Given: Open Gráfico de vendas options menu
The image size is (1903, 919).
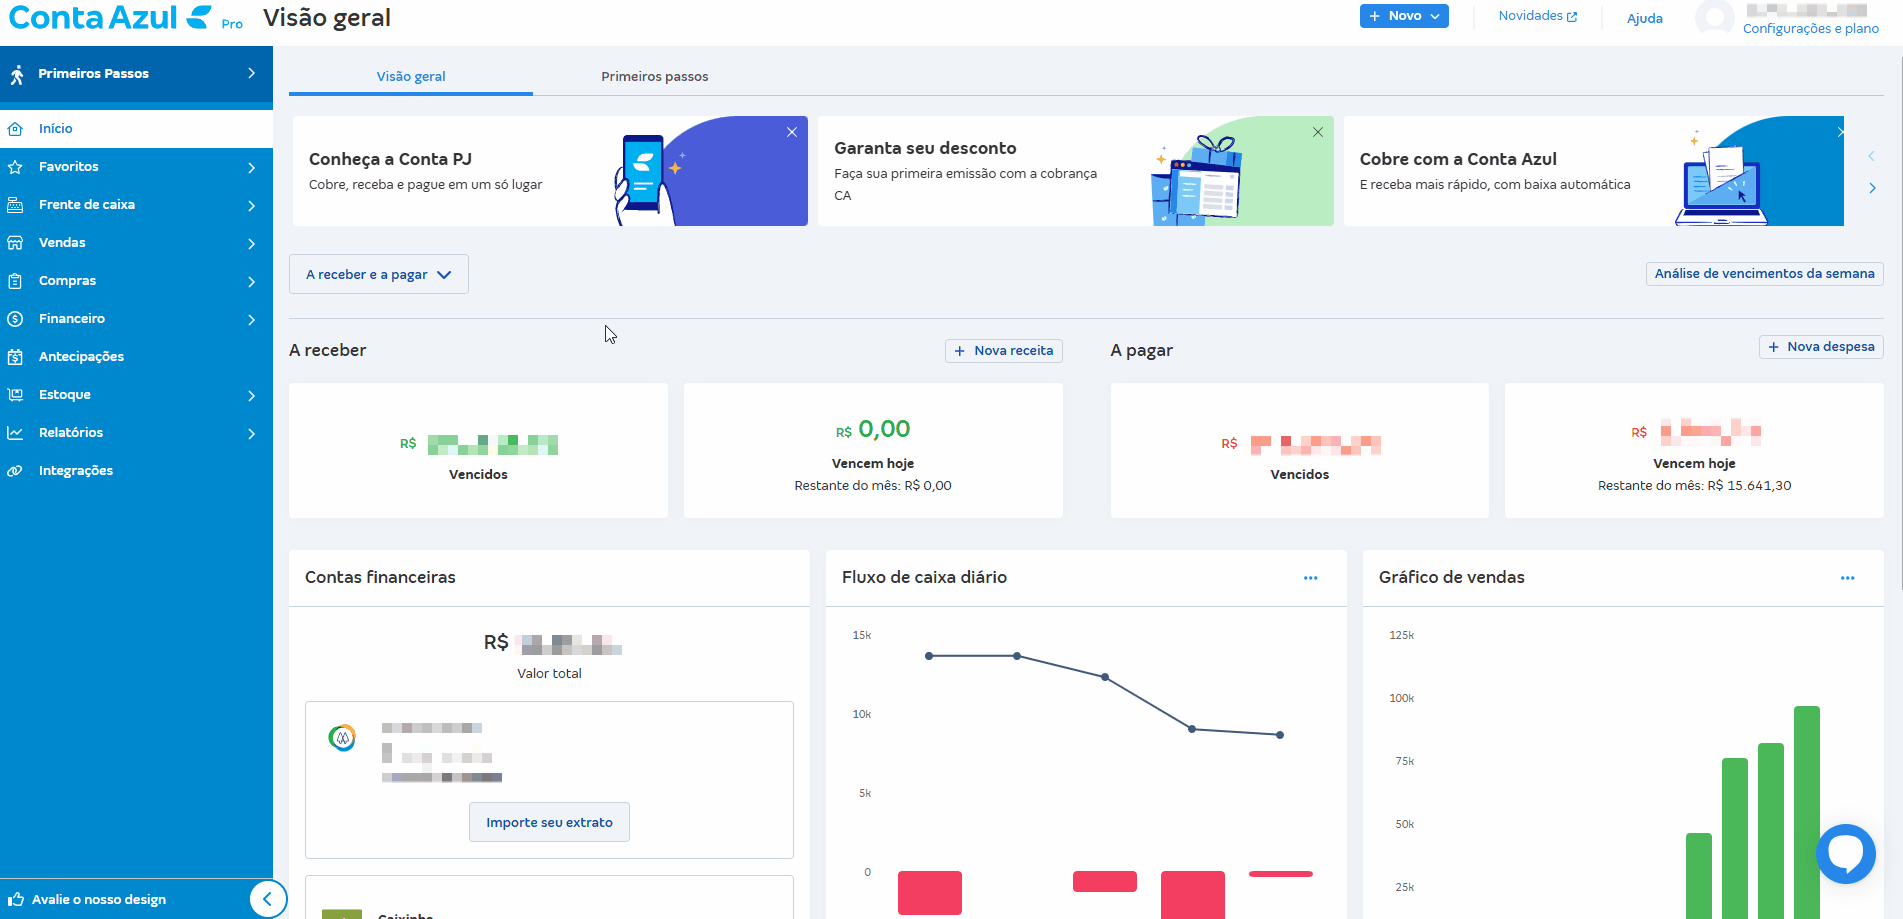Looking at the screenshot, I should click(x=1847, y=578).
